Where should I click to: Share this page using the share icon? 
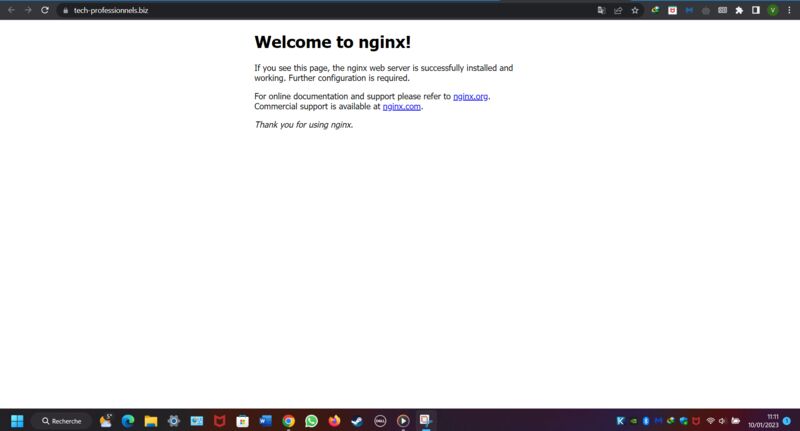(618, 10)
